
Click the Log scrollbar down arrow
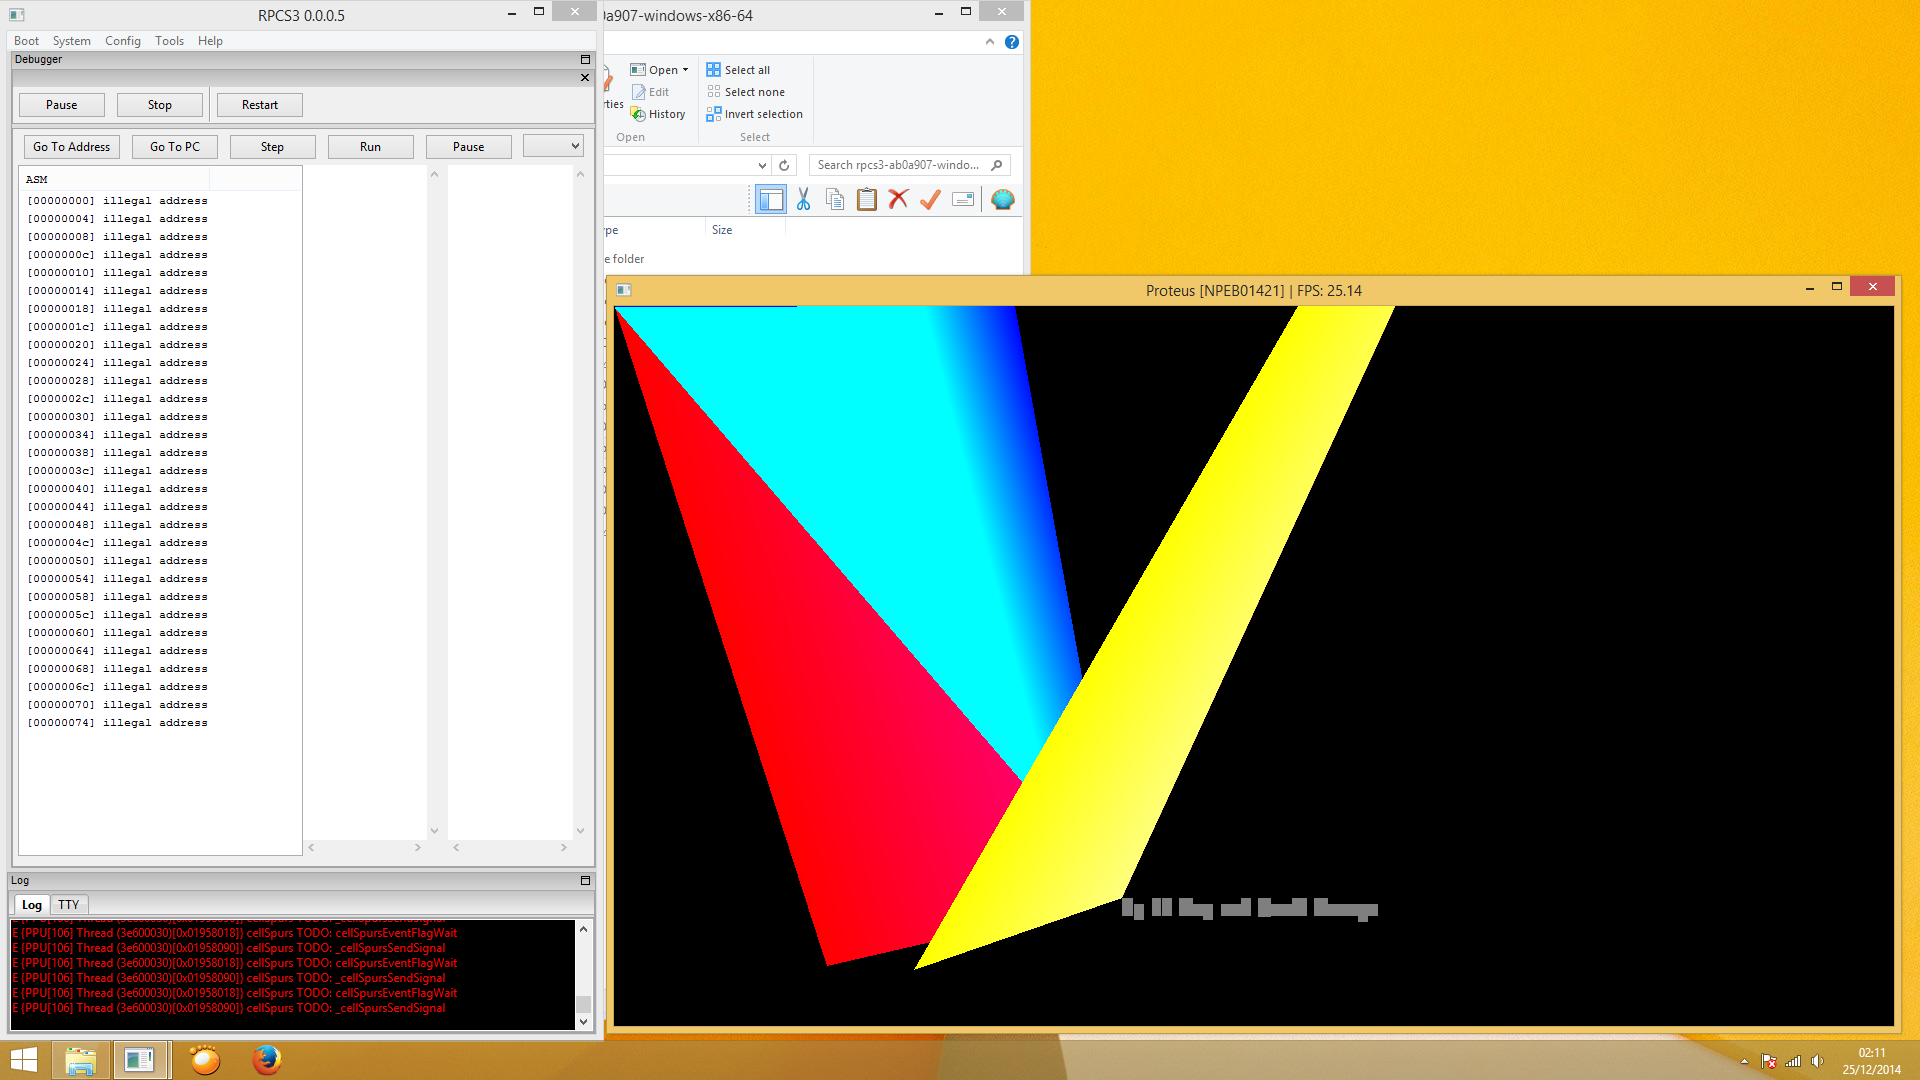point(584,1022)
